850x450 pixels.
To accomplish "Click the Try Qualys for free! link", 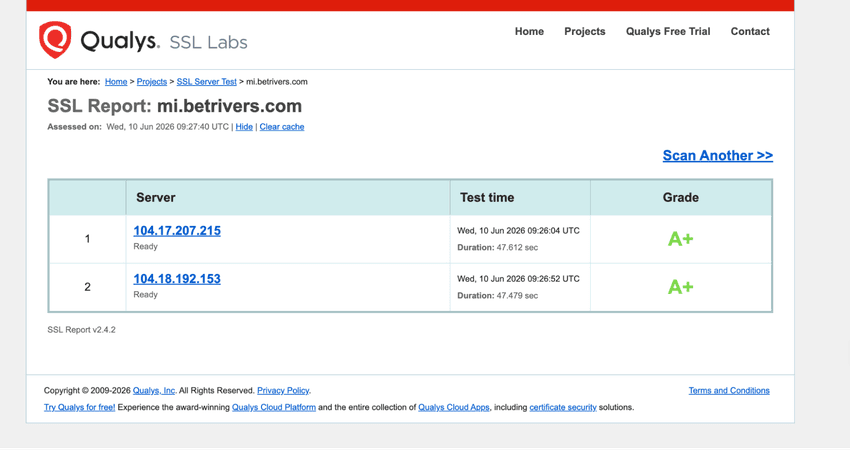I will pyautogui.click(x=80, y=408).
